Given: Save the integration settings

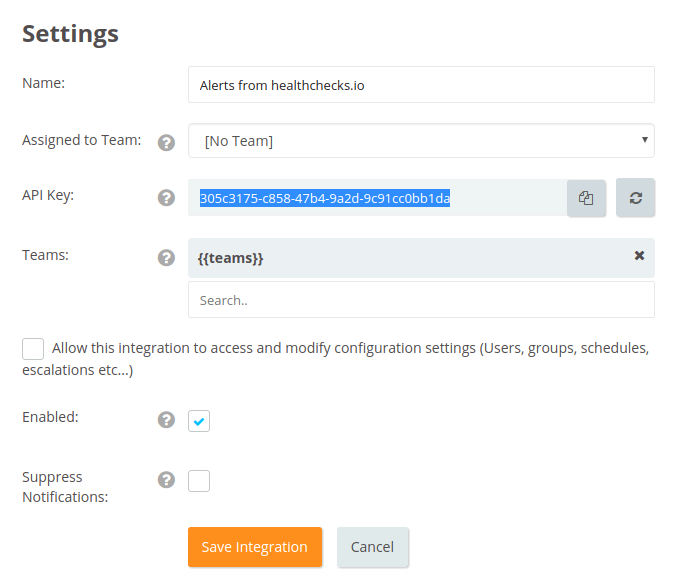Looking at the screenshot, I should [x=254, y=547].
